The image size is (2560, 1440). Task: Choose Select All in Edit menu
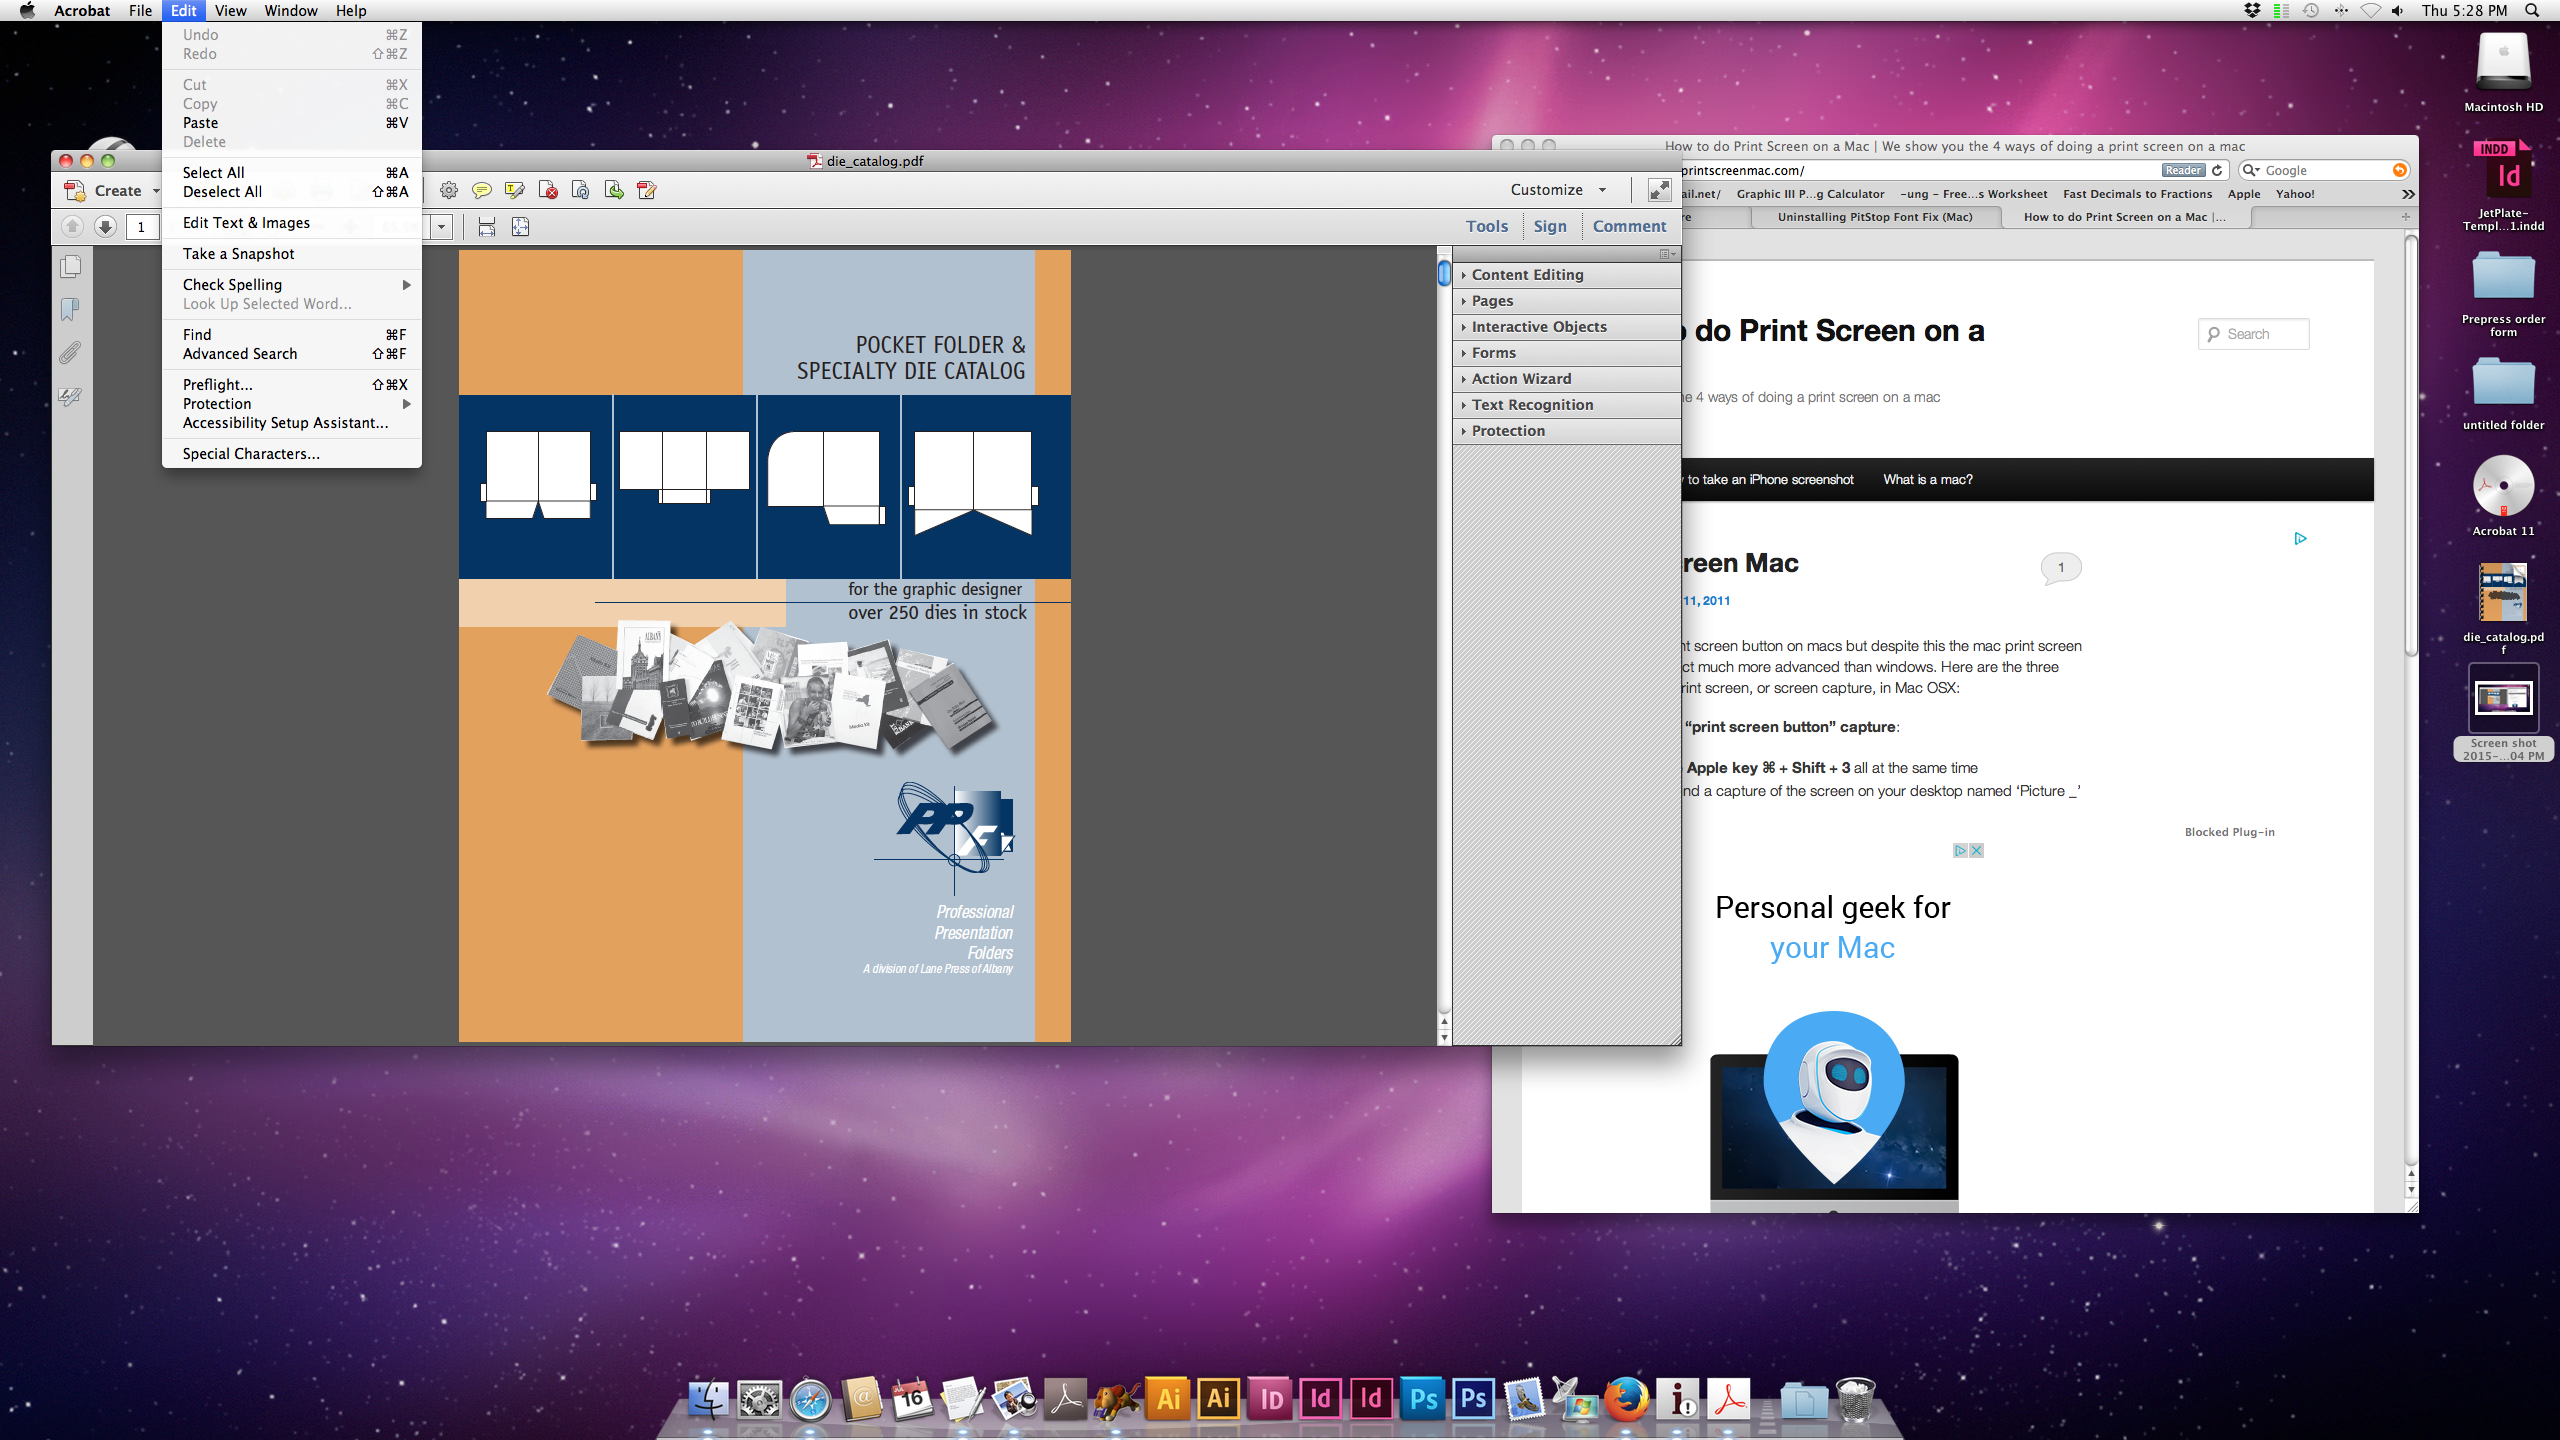[x=291, y=173]
